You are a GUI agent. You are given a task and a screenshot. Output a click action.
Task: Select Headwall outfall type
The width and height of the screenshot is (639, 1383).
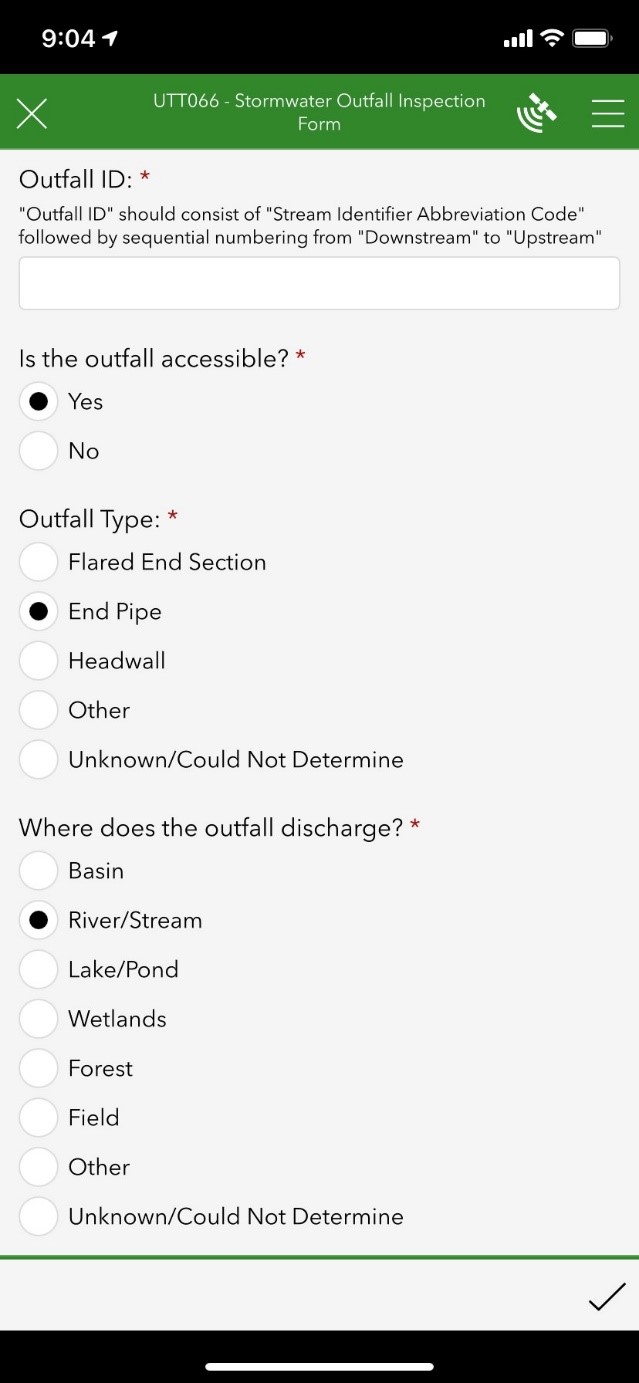point(38,661)
